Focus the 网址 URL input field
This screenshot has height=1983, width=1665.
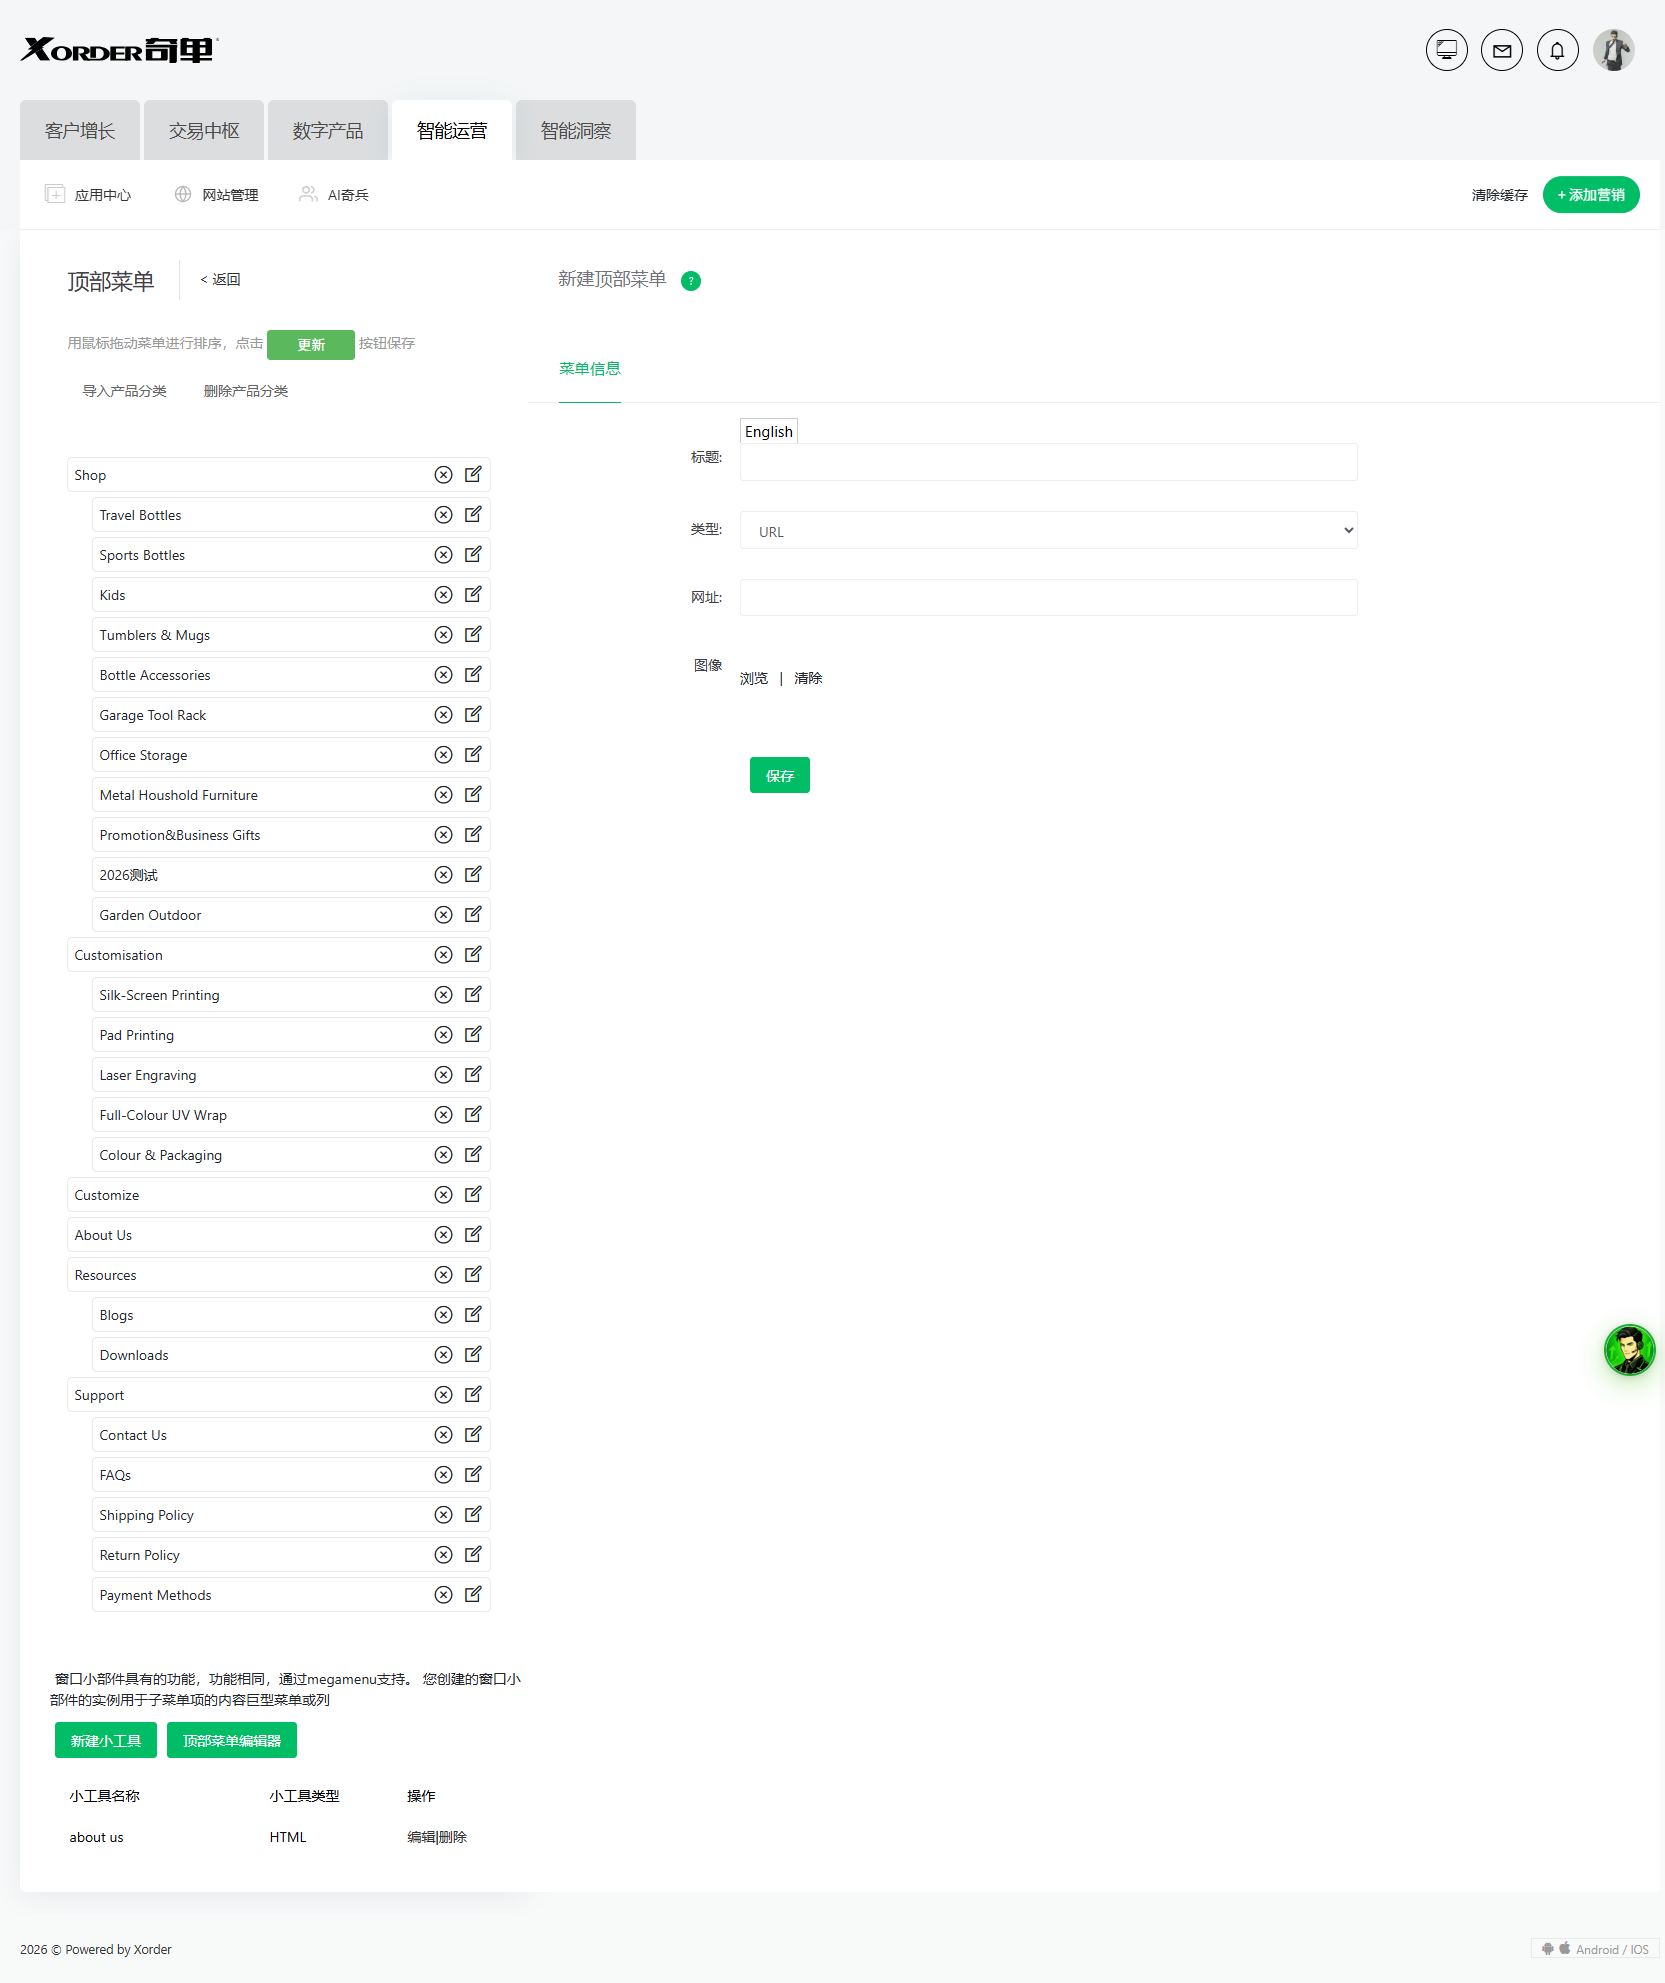[1048, 597]
